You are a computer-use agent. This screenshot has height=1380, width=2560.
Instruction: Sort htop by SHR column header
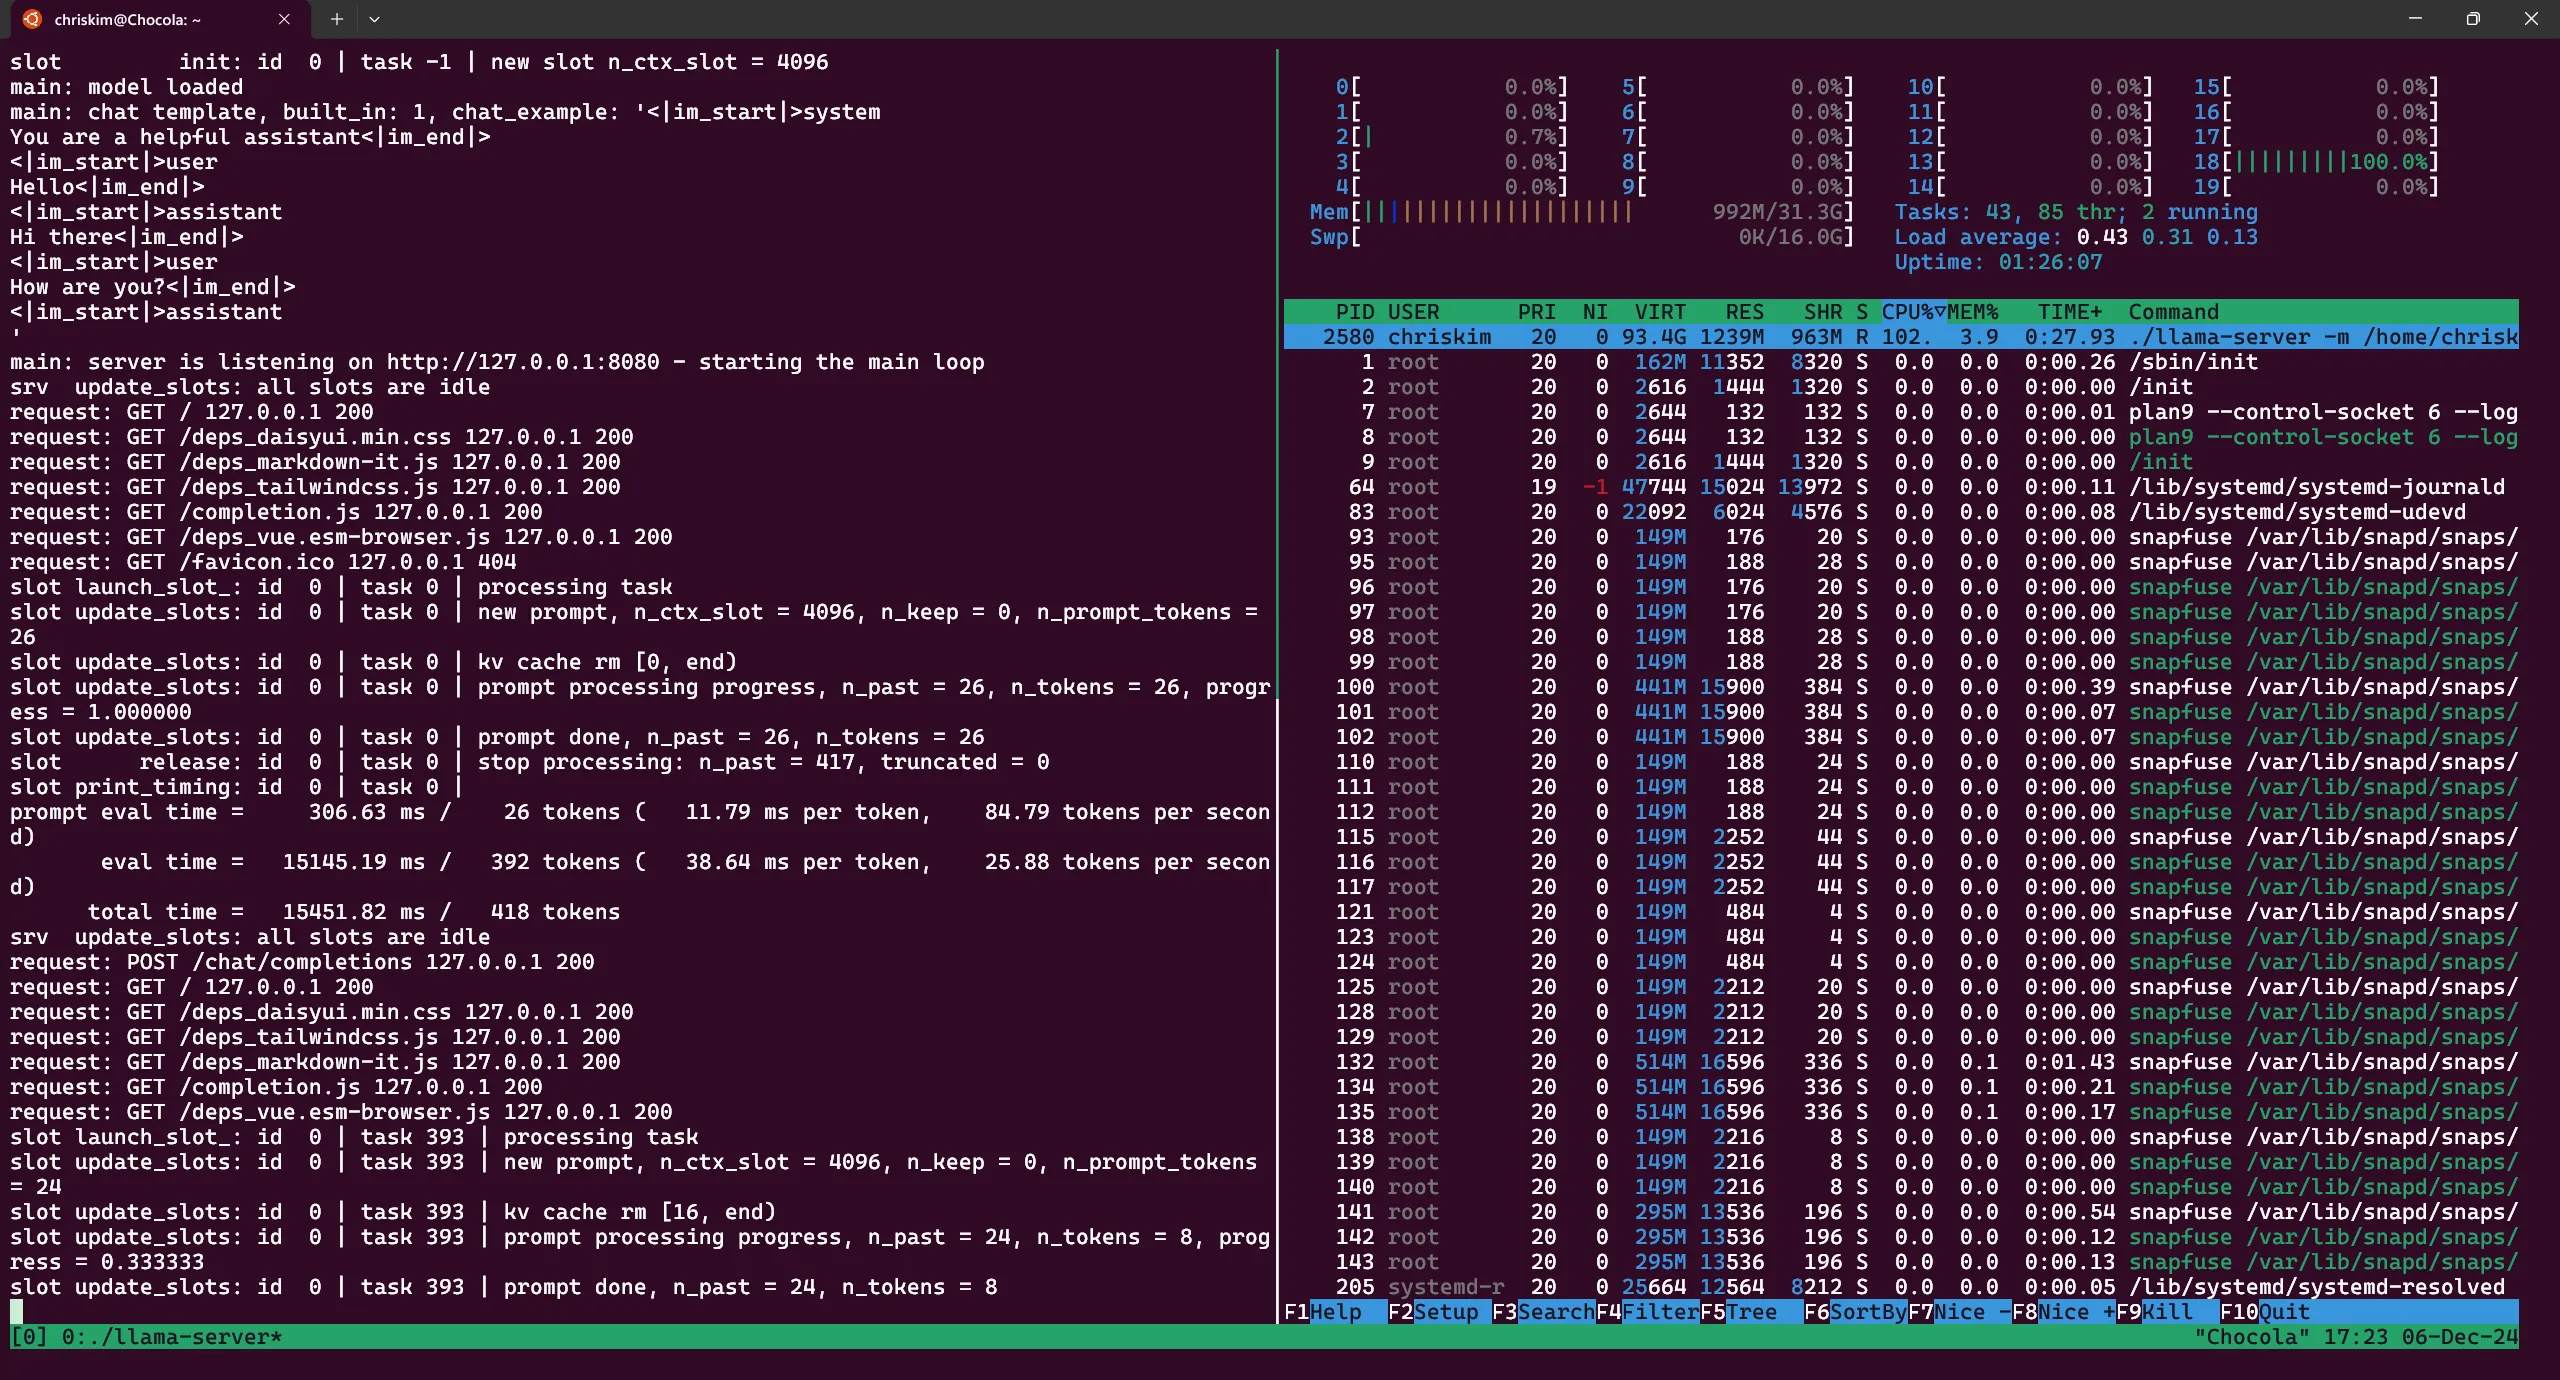coord(1823,312)
